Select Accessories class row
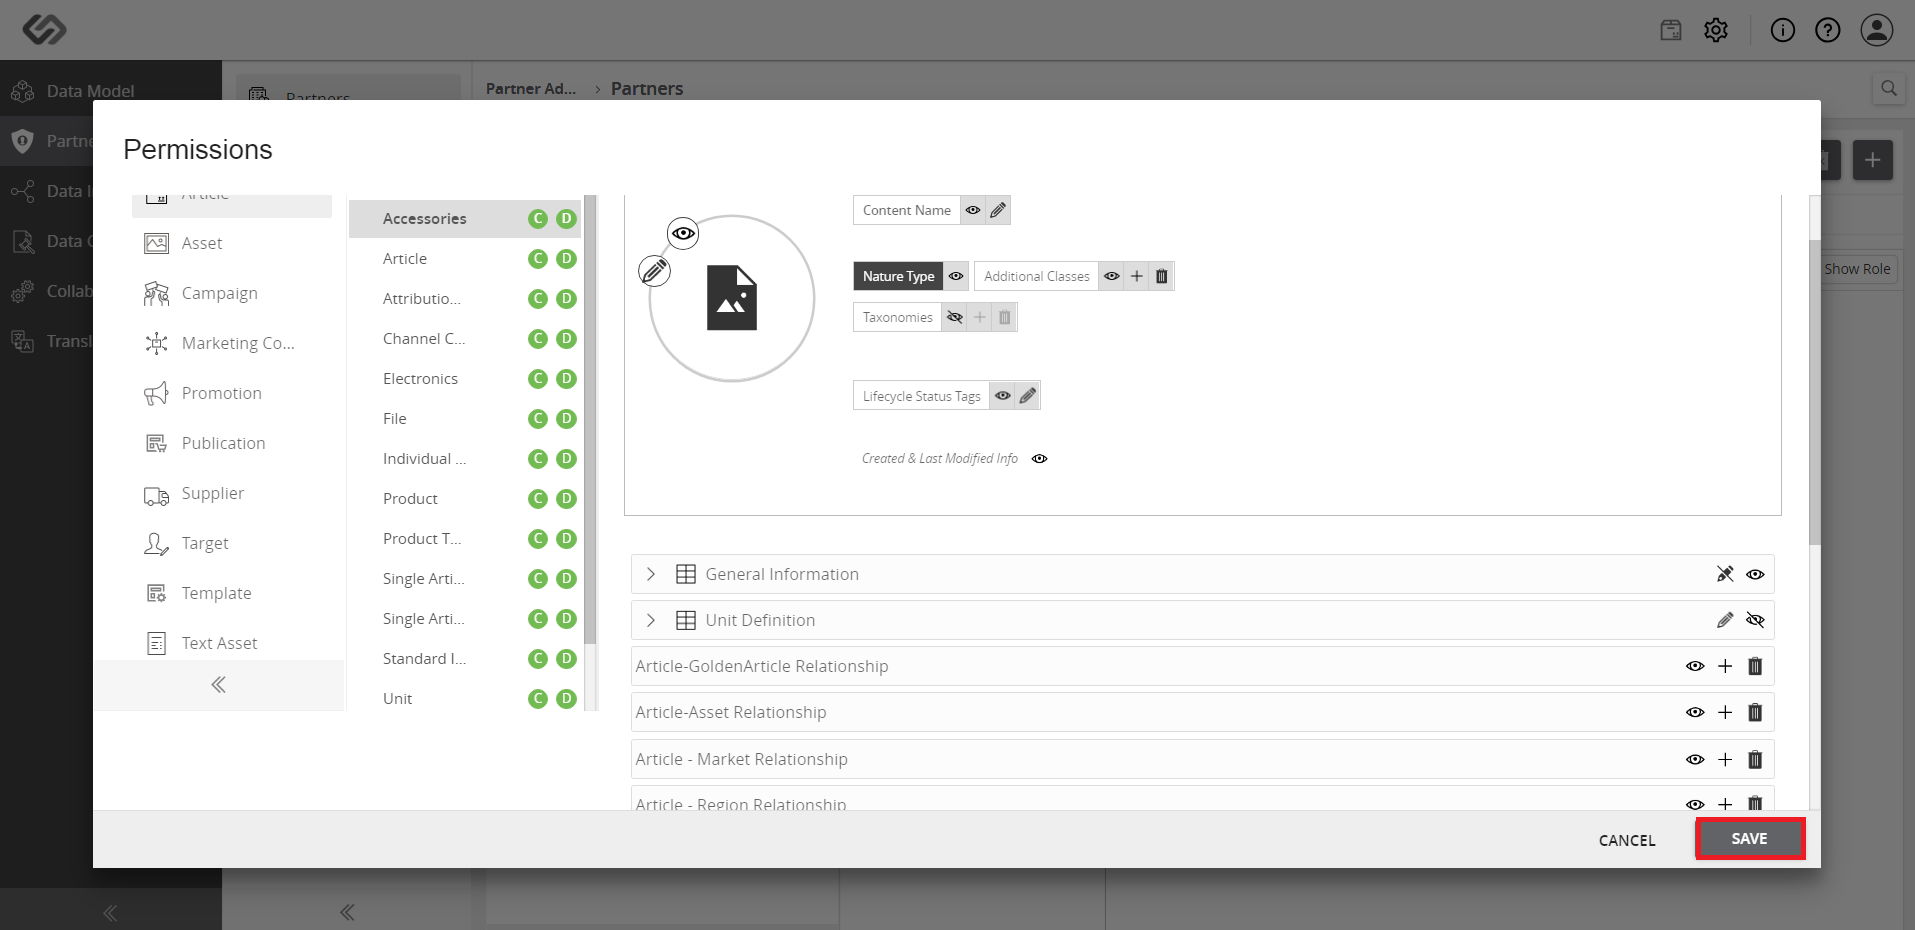Image resolution: width=1915 pixels, height=930 pixels. tap(465, 218)
